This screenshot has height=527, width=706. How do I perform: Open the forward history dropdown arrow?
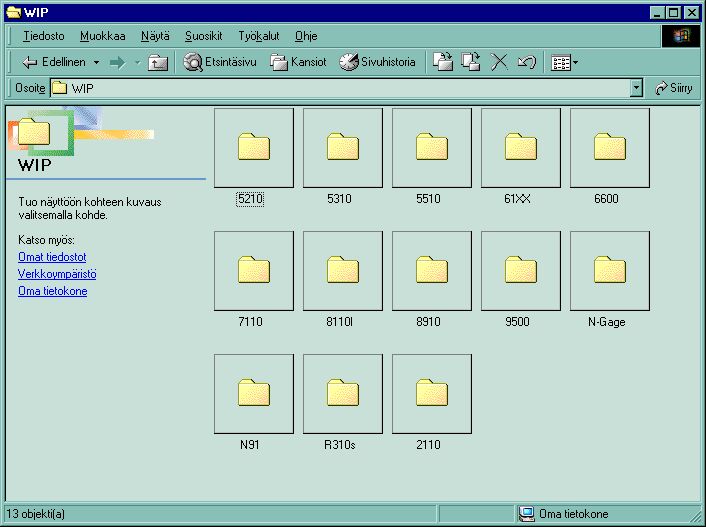tap(137, 62)
